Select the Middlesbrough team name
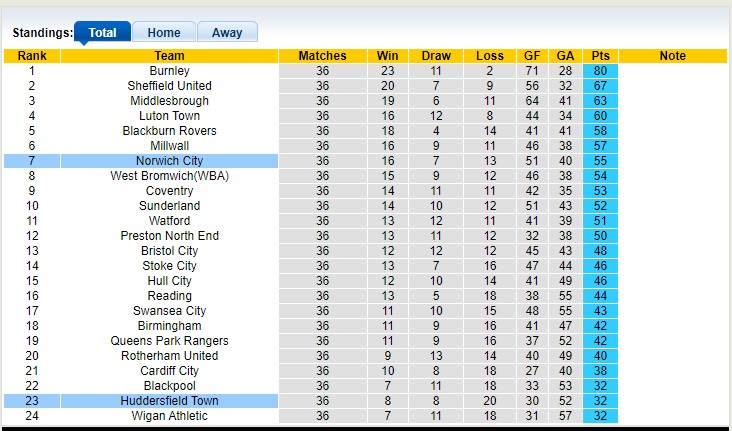The height and width of the screenshot is (431, 732). 169,101
